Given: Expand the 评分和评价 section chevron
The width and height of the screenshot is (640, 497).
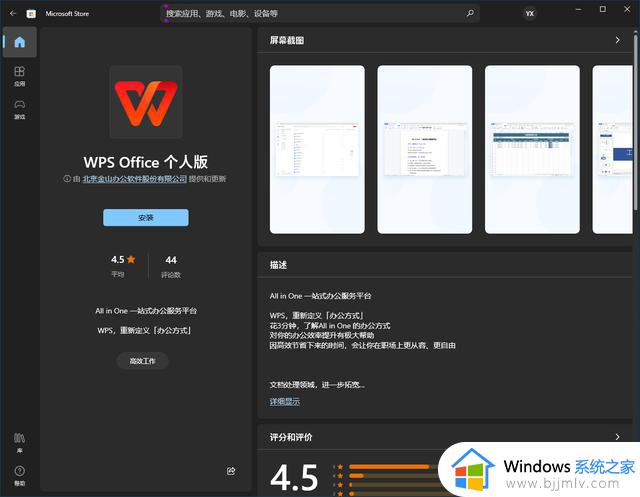Looking at the screenshot, I should 617,437.
